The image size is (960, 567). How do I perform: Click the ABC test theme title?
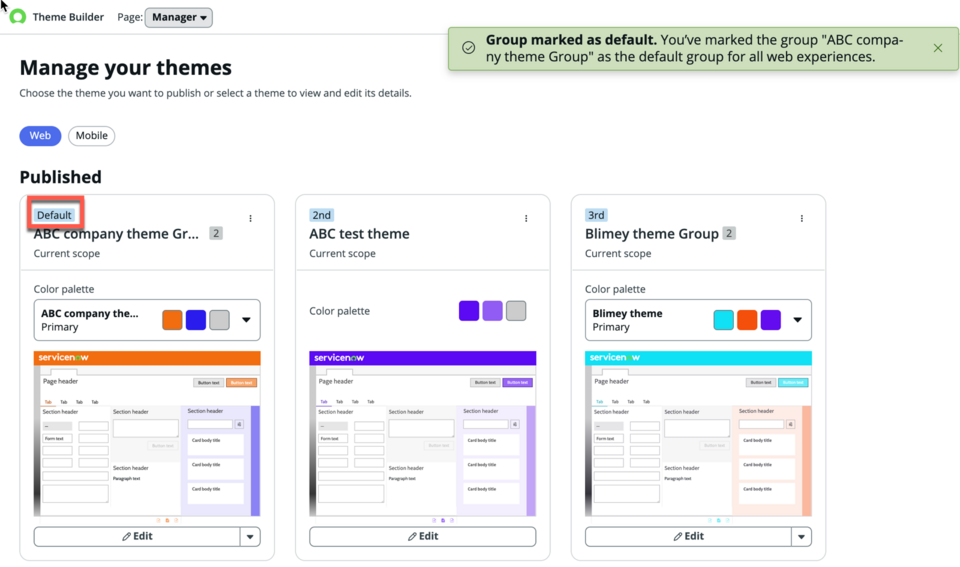tap(359, 234)
